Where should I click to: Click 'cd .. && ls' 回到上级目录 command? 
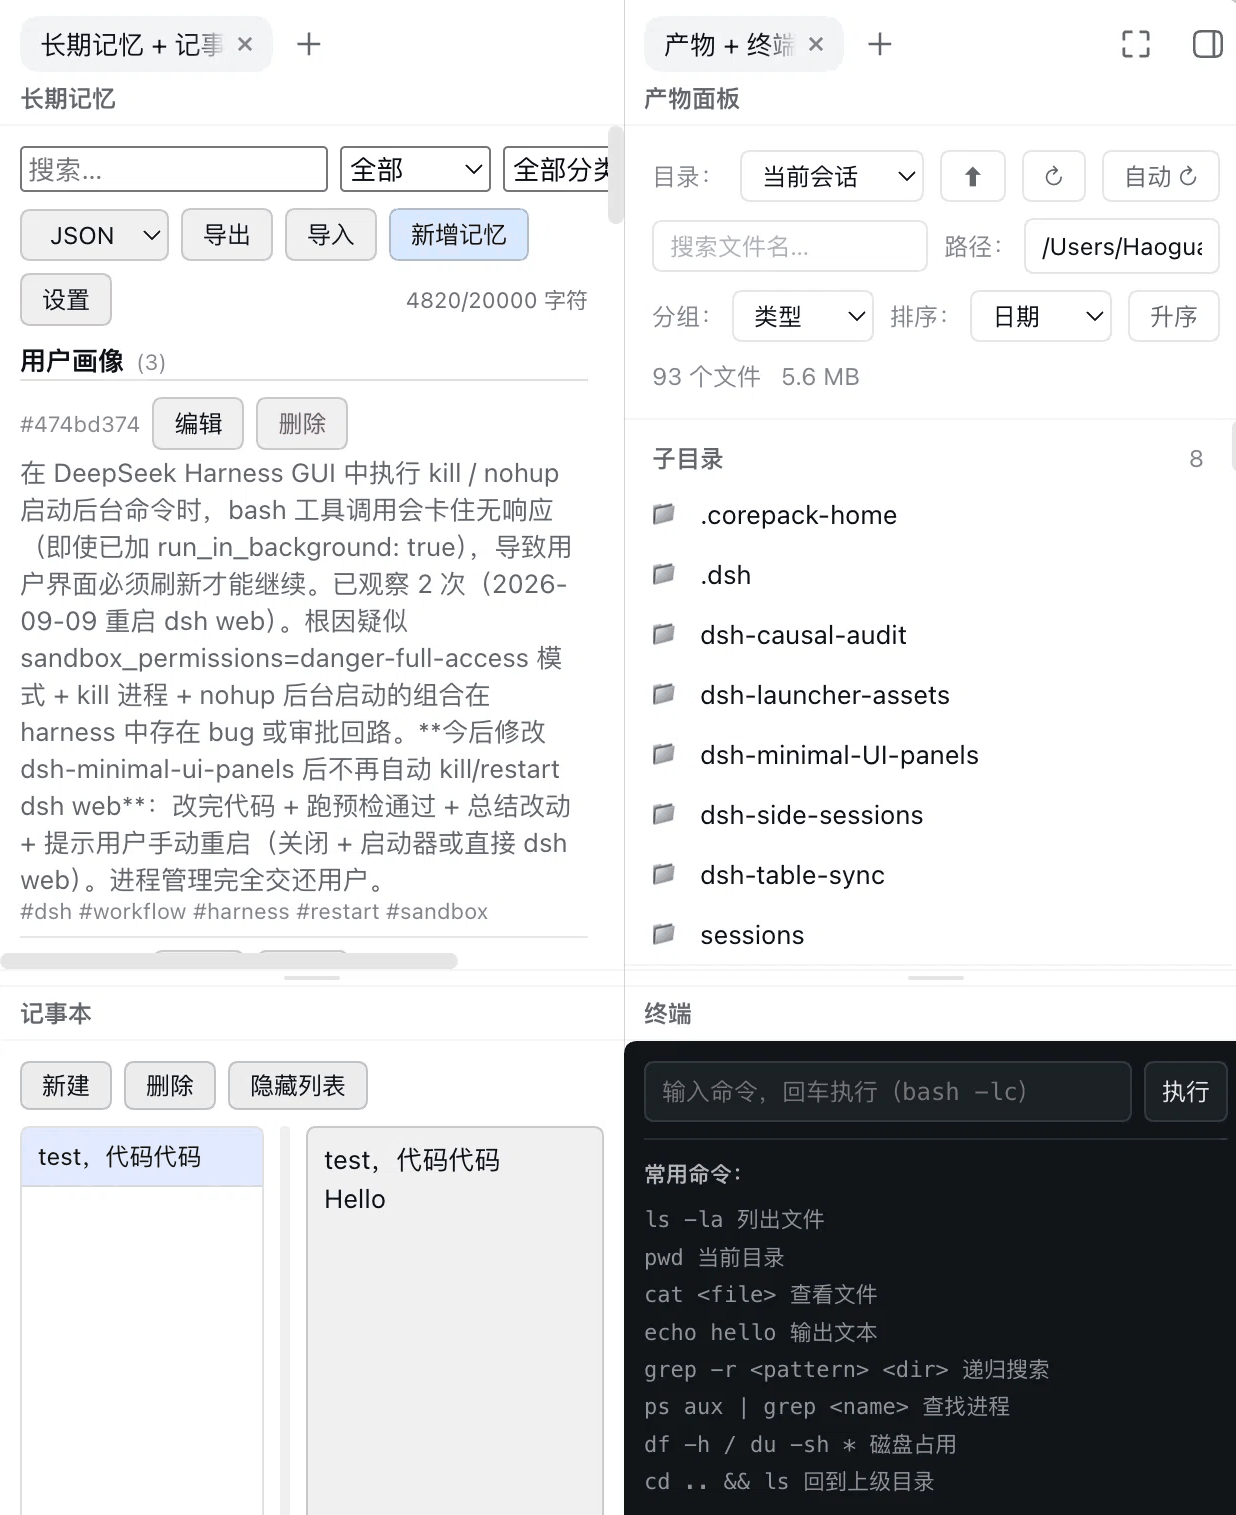[790, 1481]
